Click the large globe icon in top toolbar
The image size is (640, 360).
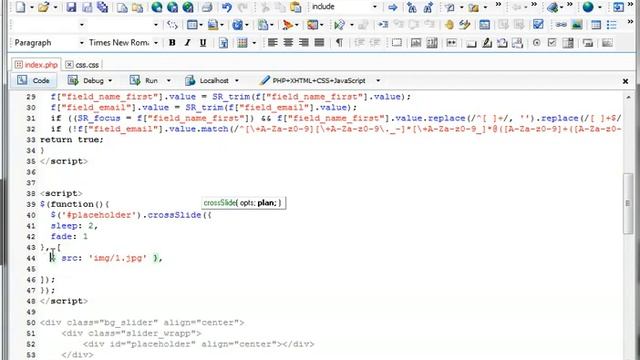(x=588, y=7)
